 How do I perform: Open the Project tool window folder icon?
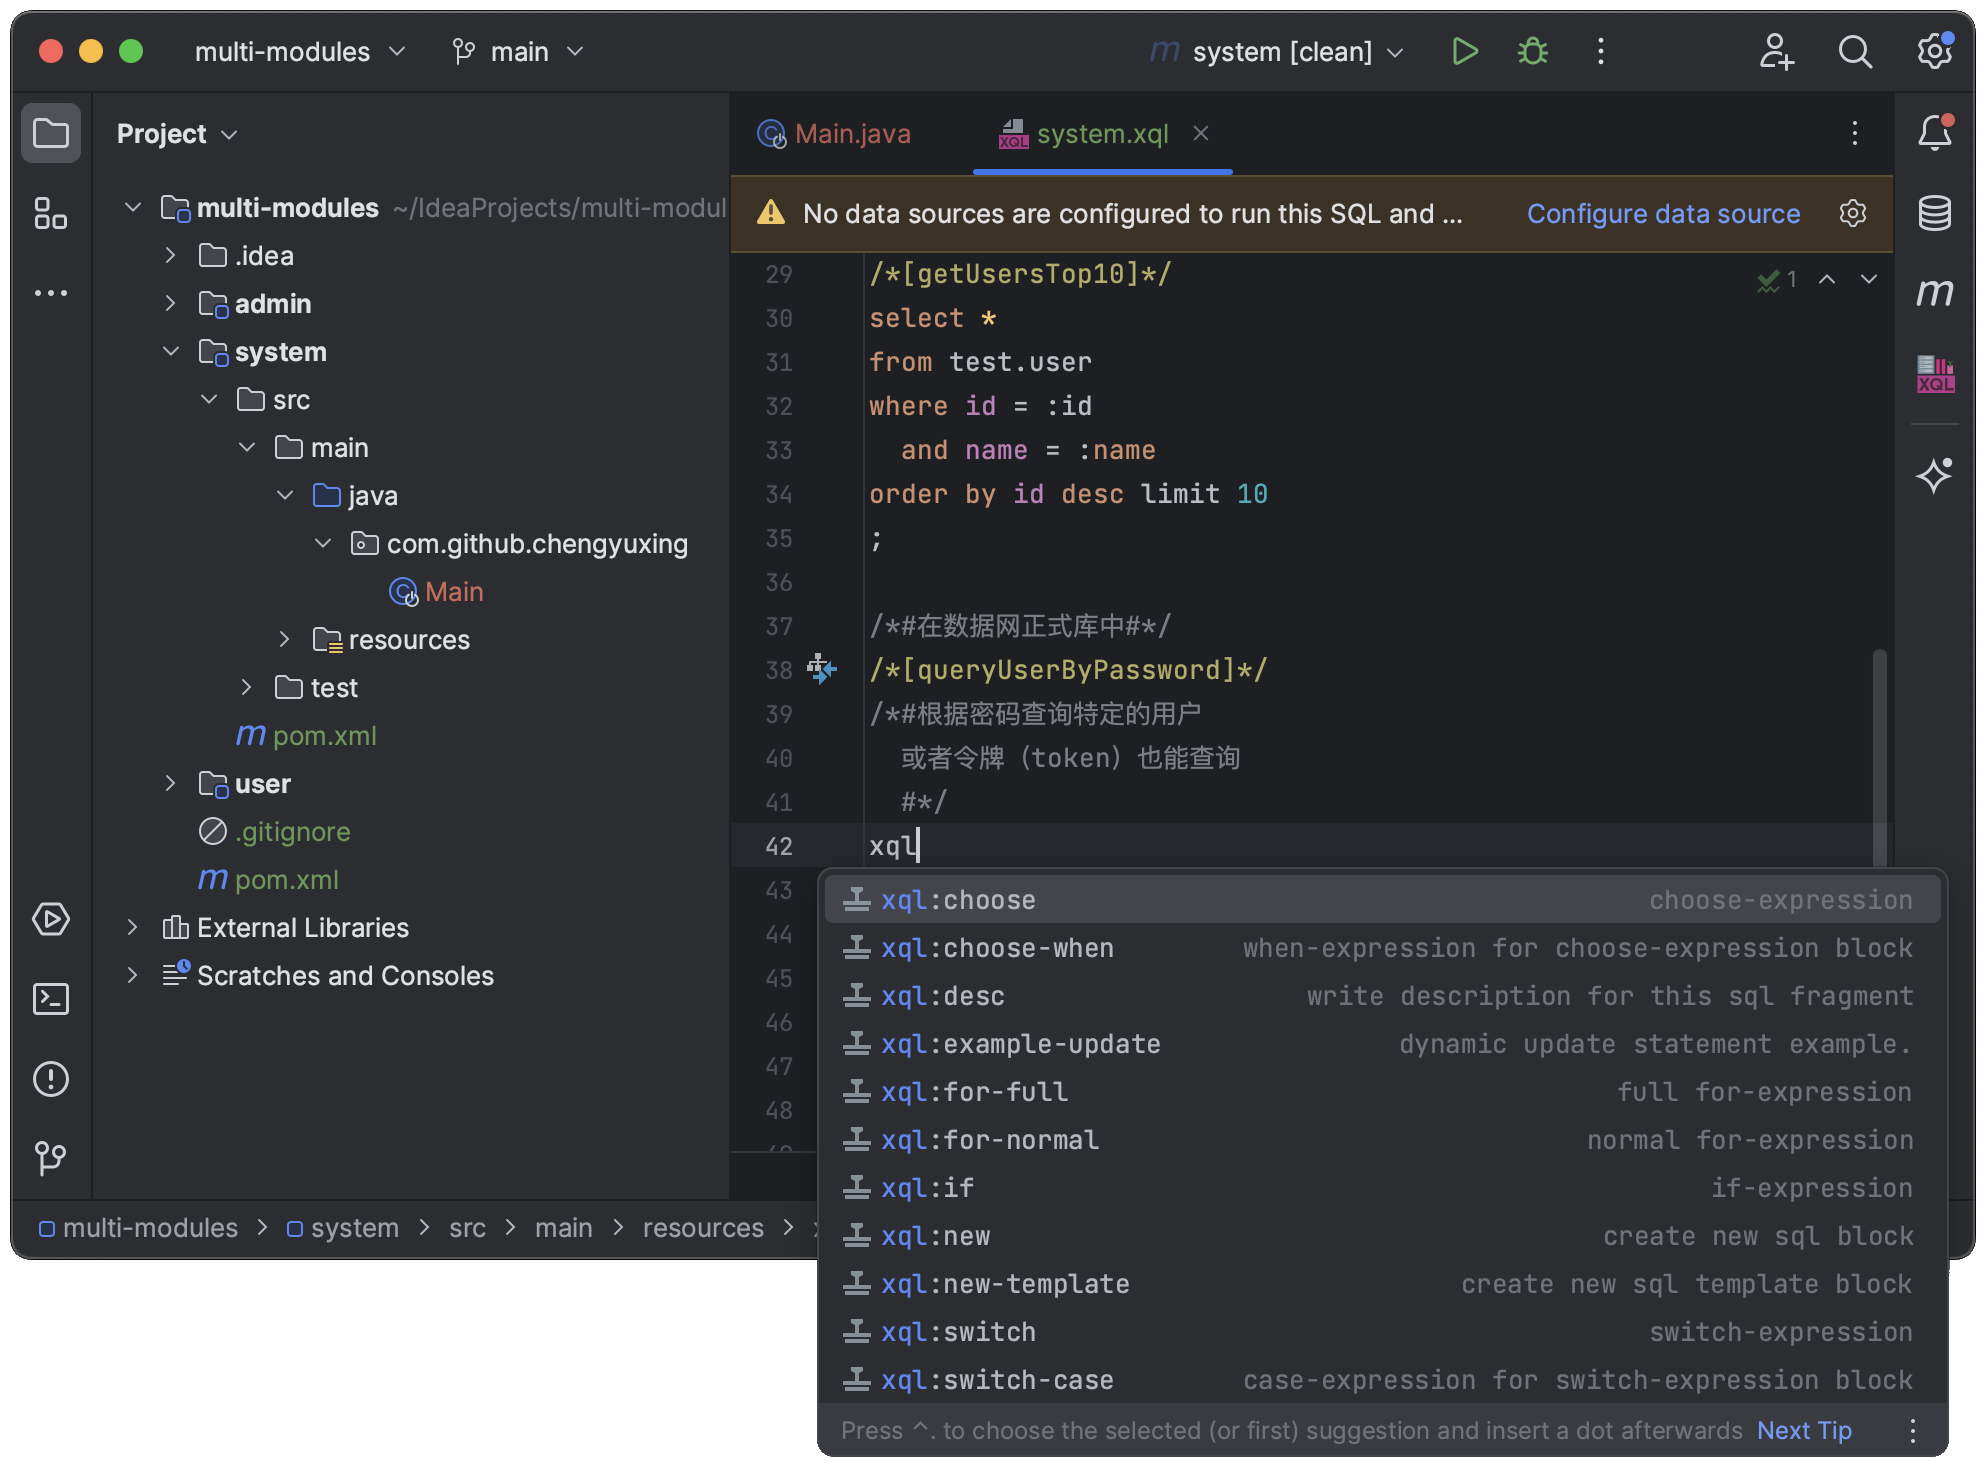[51, 133]
